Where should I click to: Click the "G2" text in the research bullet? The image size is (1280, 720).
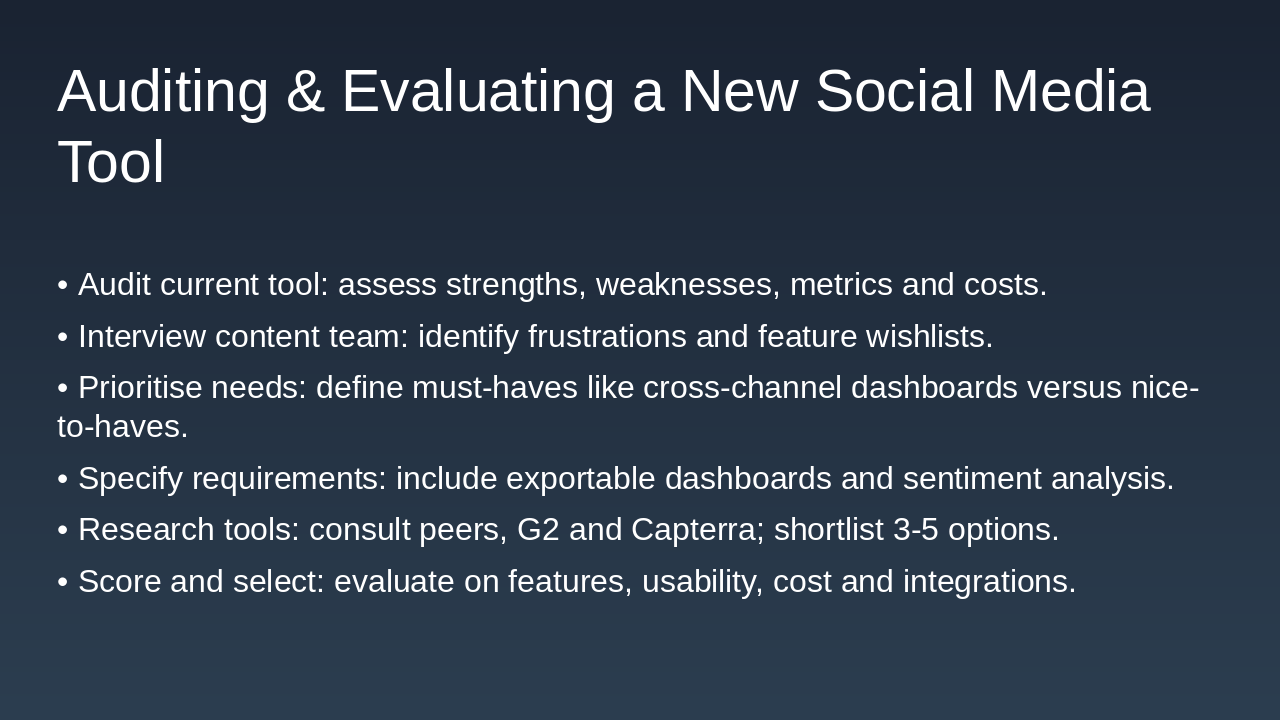pyautogui.click(x=537, y=530)
